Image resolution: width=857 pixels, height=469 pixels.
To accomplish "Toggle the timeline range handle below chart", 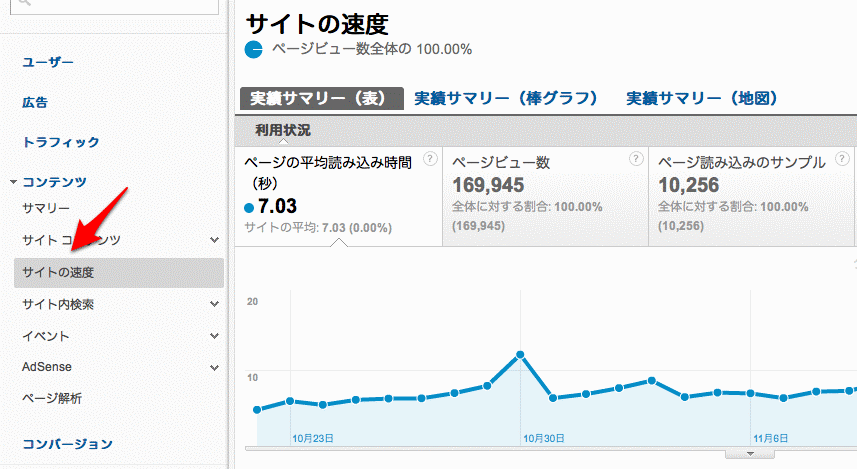I will 750,454.
